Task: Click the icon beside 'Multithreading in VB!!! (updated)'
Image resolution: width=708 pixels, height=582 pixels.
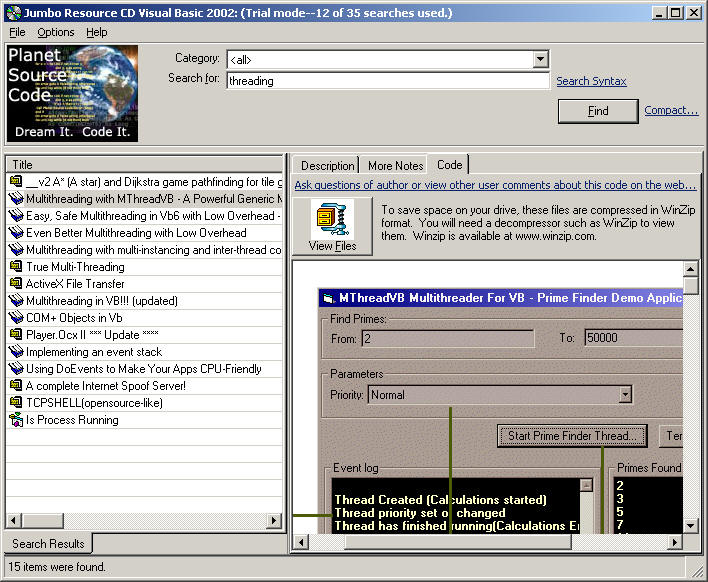Action: point(16,301)
